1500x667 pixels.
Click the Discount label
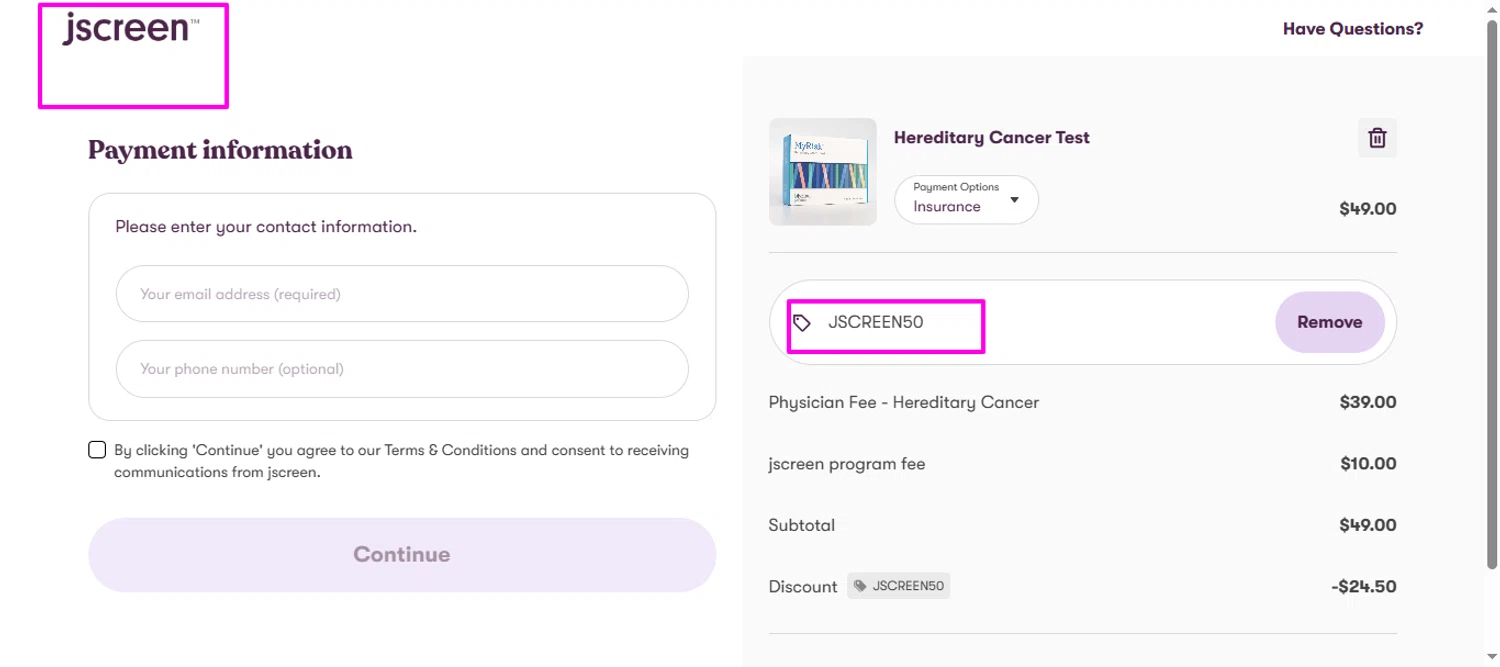coord(803,587)
